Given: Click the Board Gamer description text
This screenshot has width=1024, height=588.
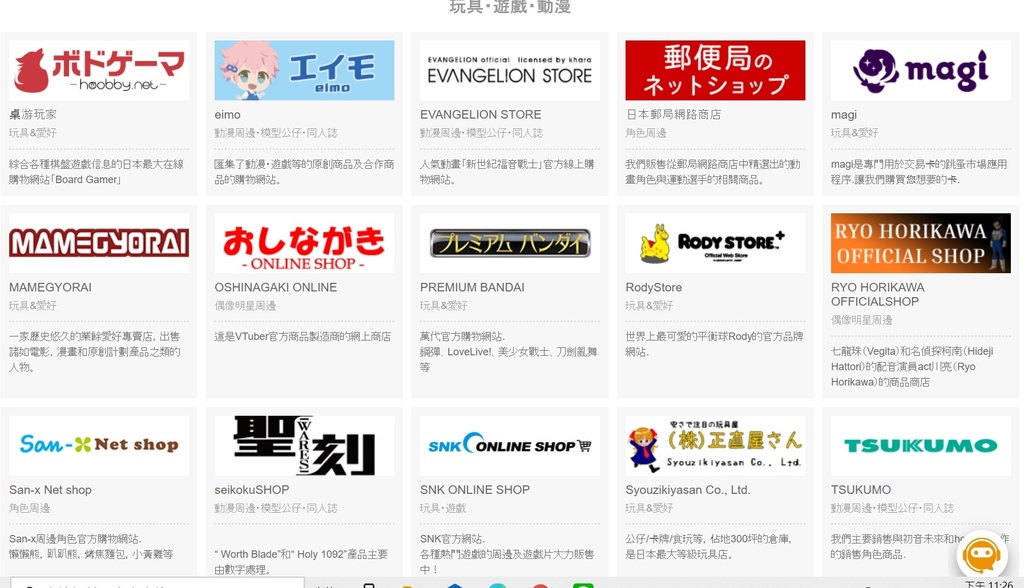Looking at the screenshot, I should pyautogui.click(x=97, y=172).
